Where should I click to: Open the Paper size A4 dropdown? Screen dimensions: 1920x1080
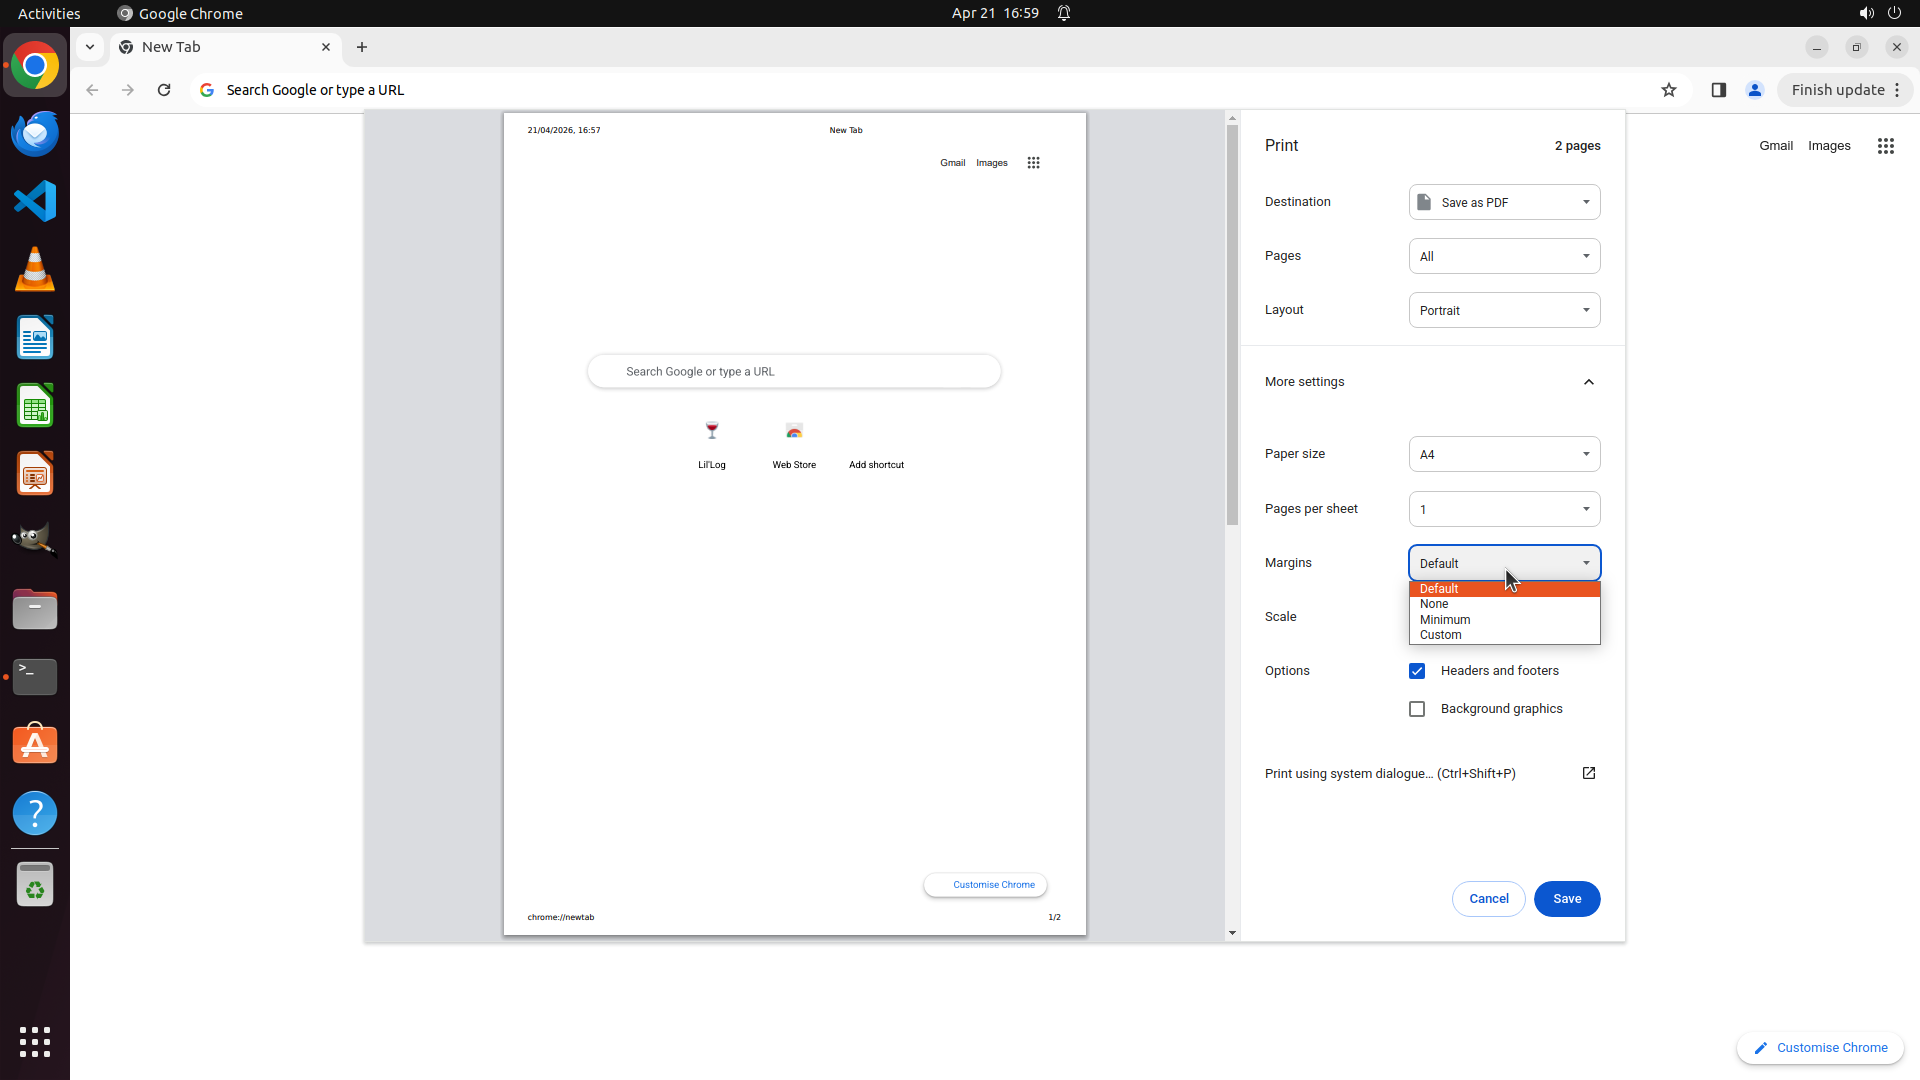click(x=1503, y=454)
